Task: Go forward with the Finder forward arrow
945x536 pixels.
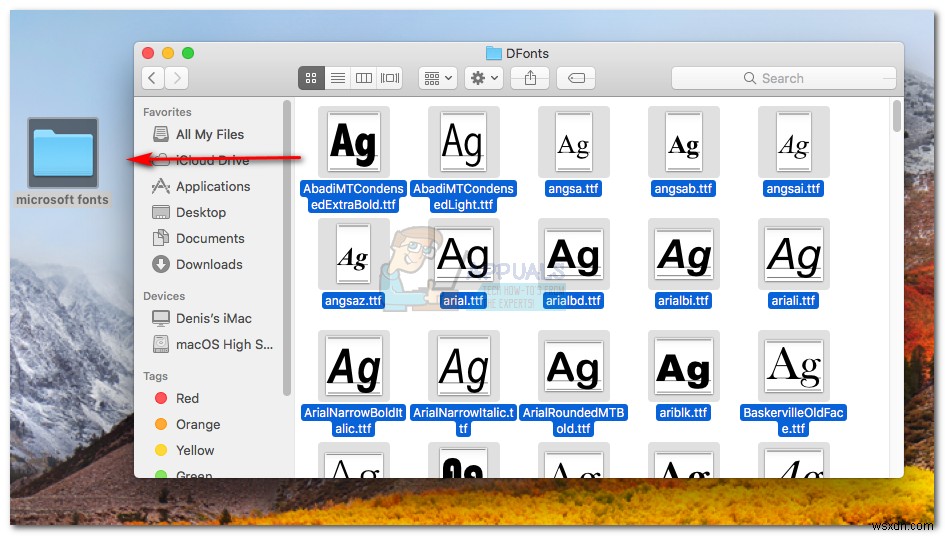Action: (177, 78)
